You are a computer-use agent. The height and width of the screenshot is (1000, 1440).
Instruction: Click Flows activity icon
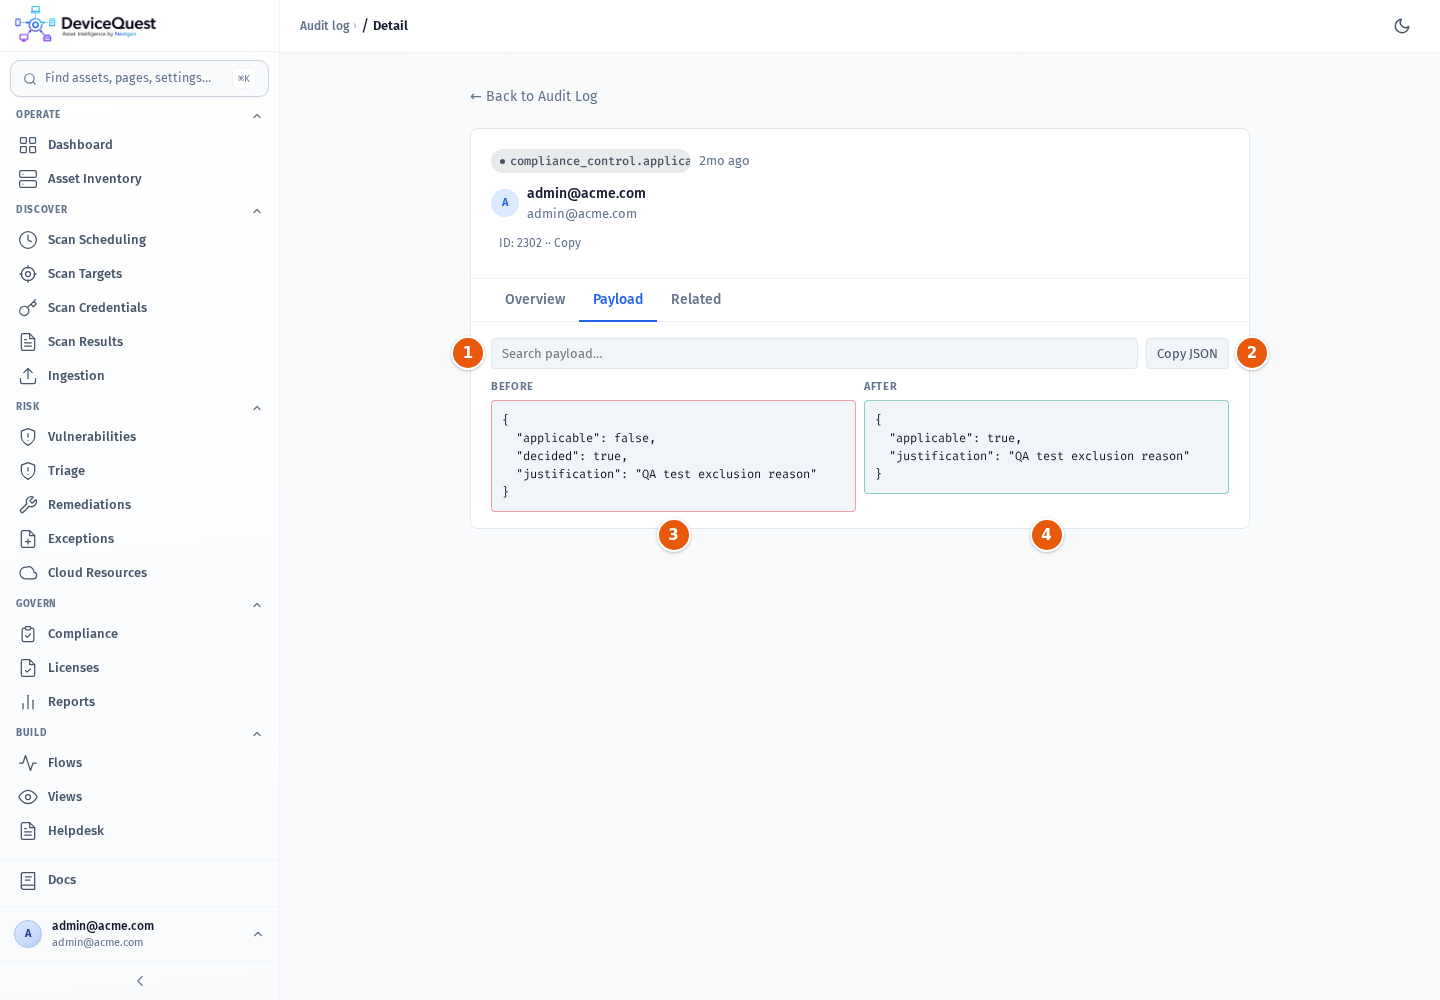tap(28, 763)
